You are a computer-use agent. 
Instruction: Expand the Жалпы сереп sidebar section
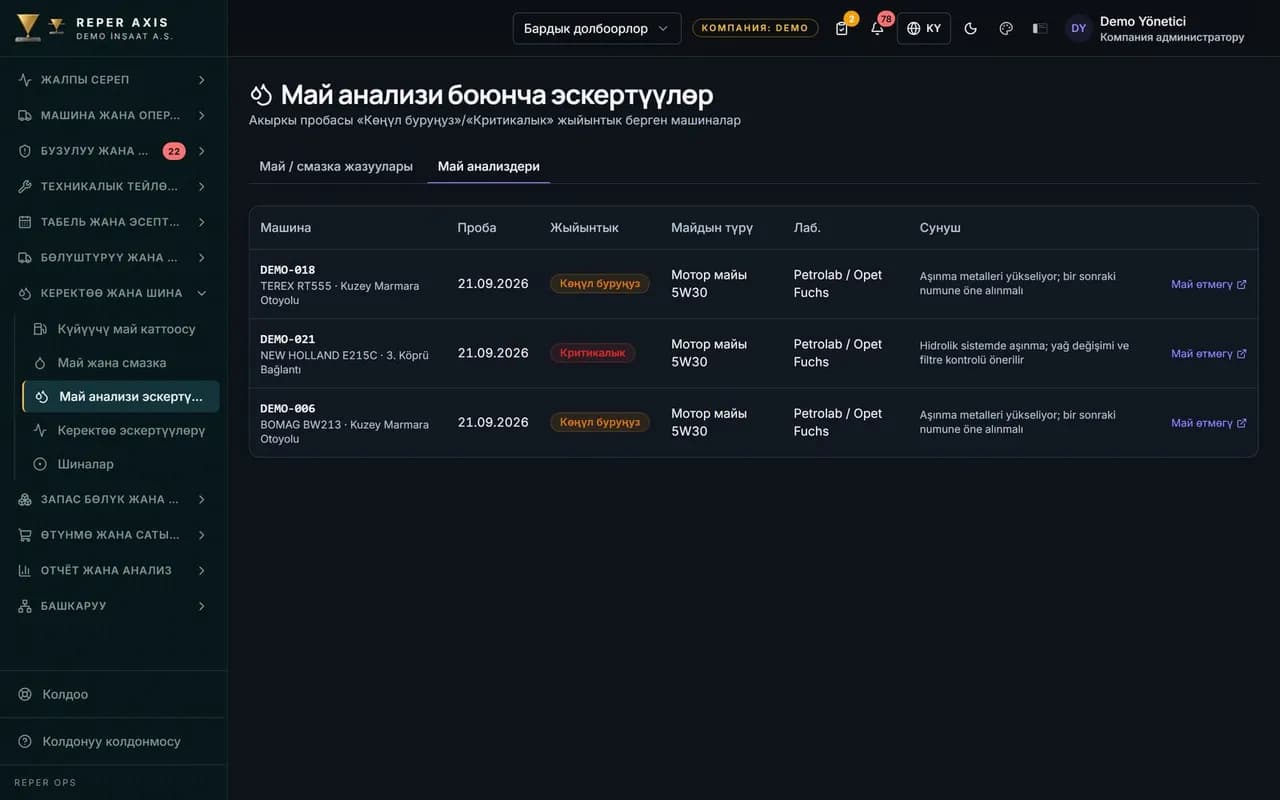point(113,80)
